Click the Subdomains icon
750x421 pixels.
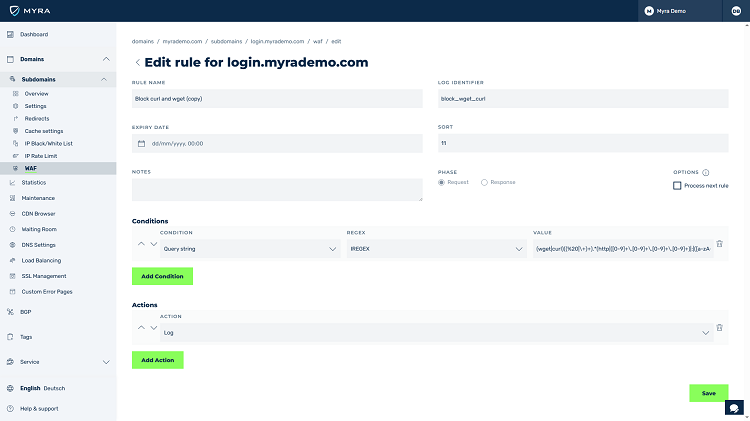12,79
